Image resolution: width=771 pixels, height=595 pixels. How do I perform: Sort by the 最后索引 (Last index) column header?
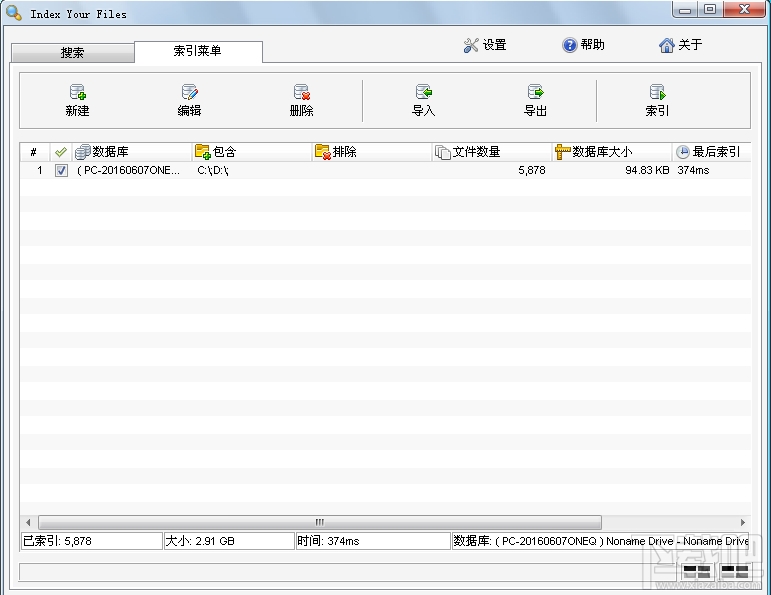(712, 152)
